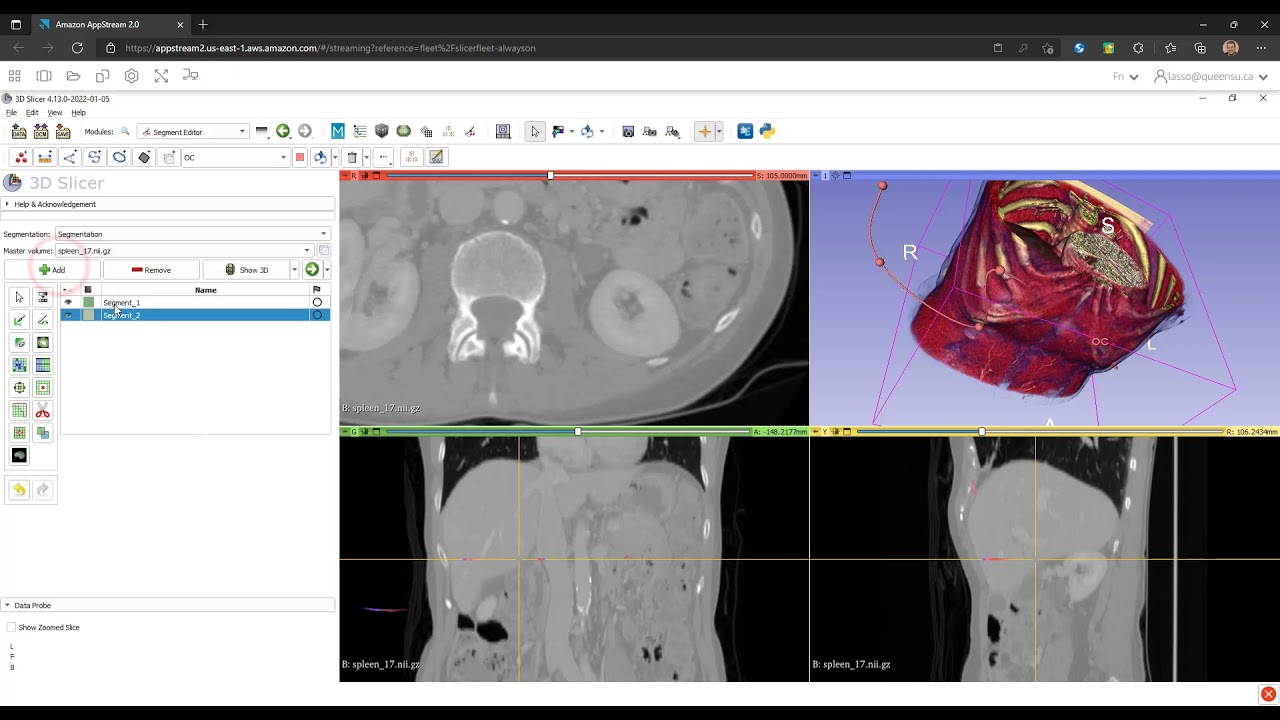This screenshot has width=1280, height=720.
Task: Select the Mask volume effect
Action: click(x=19, y=455)
